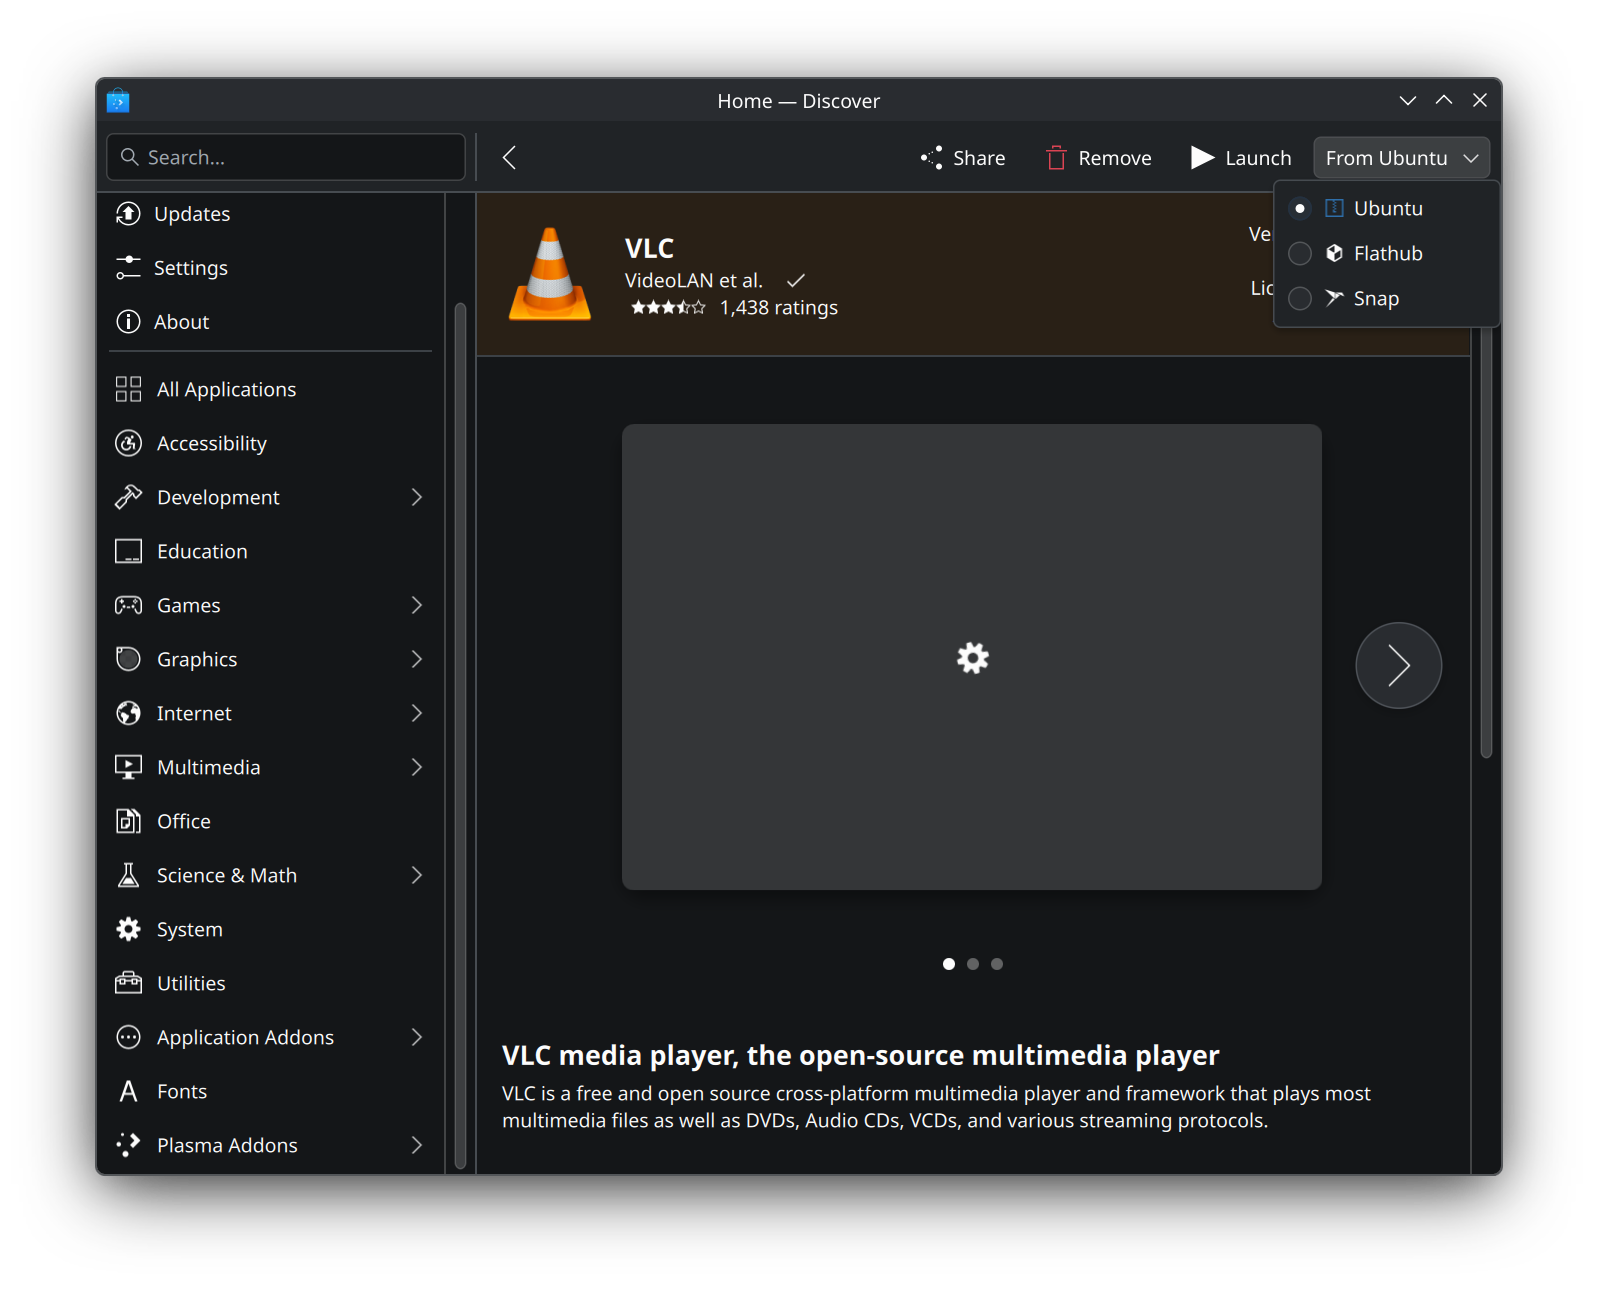Viewport: 1599px width, 1290px height.
Task: Open the Settings page label
Action: pyautogui.click(x=191, y=268)
